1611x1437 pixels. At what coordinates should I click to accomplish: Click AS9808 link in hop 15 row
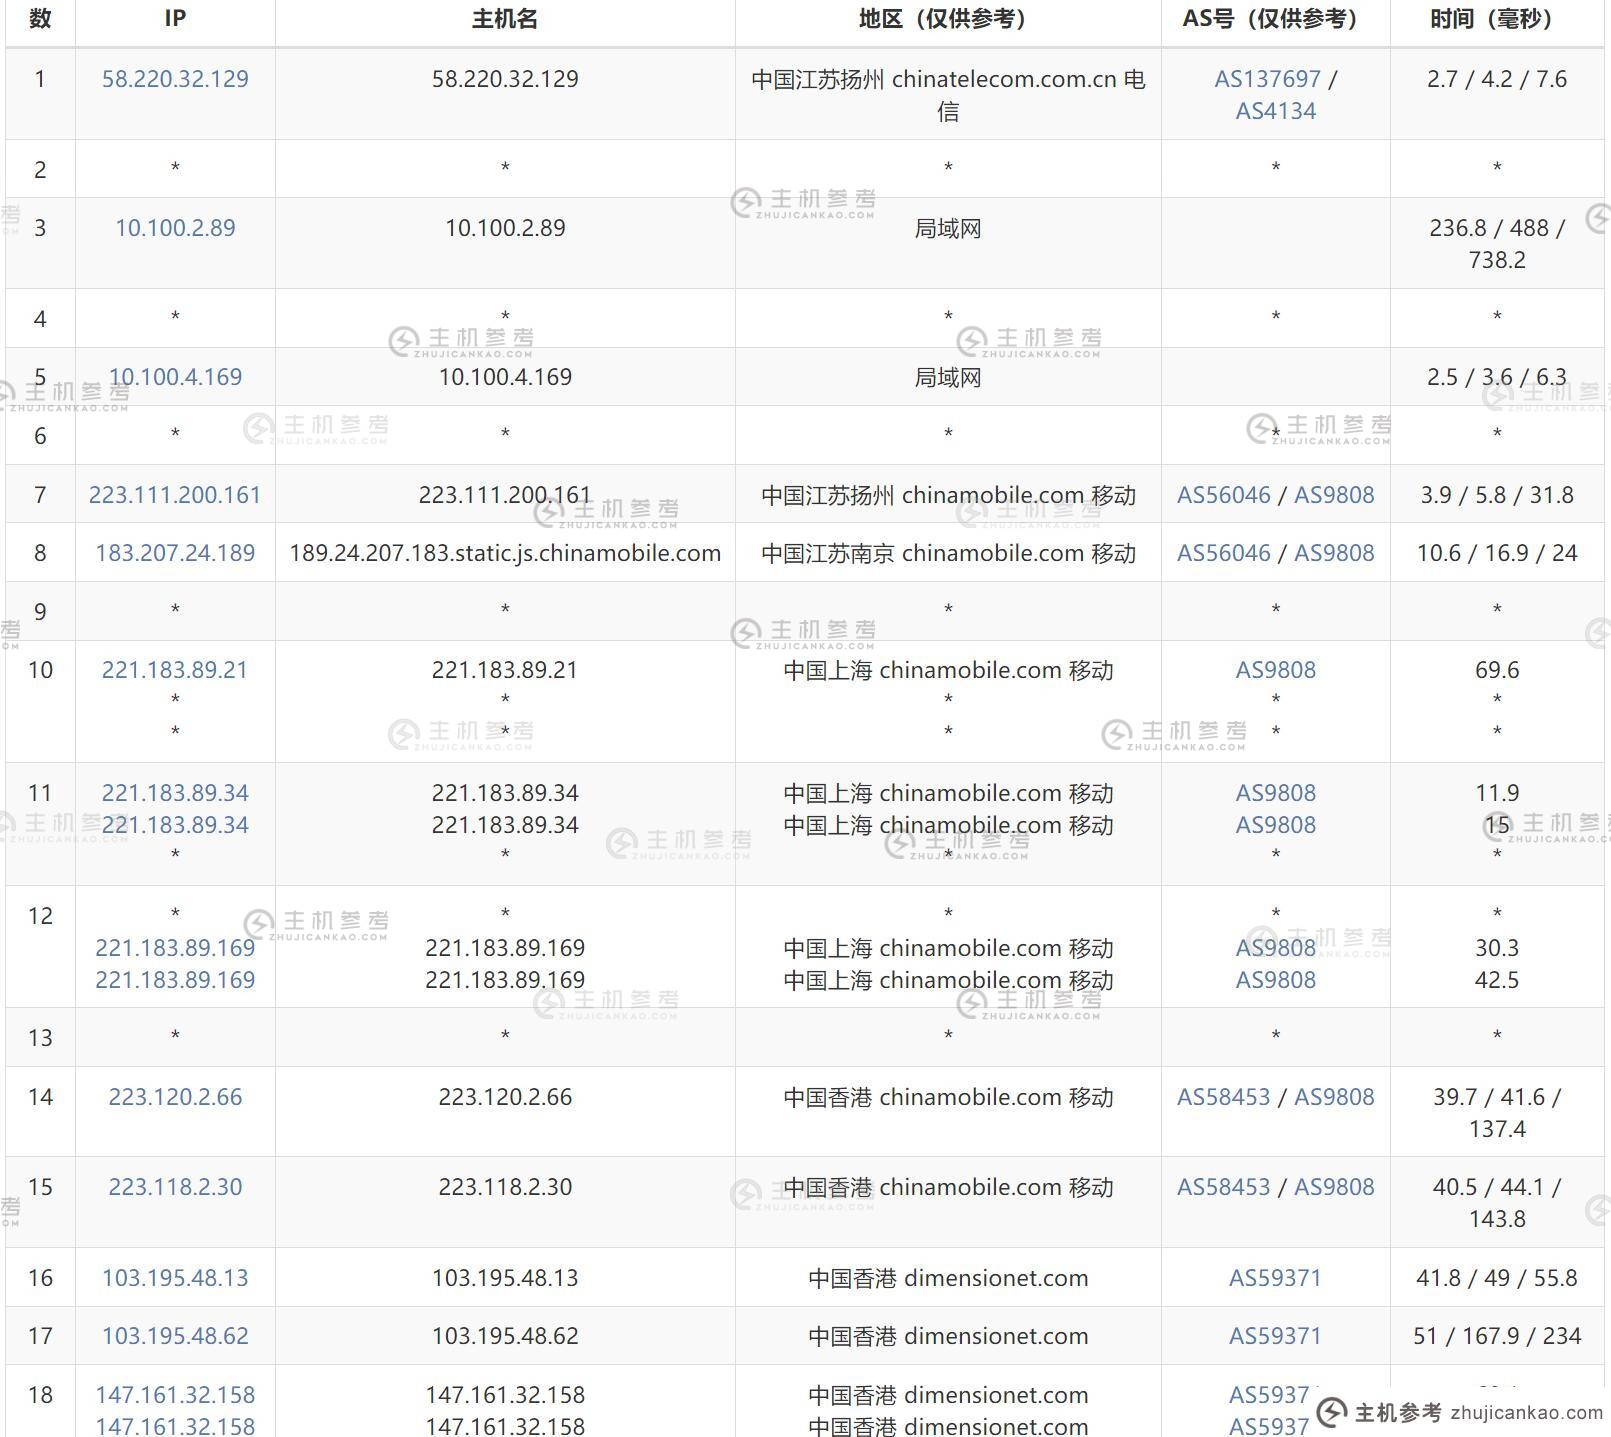click(1334, 1187)
